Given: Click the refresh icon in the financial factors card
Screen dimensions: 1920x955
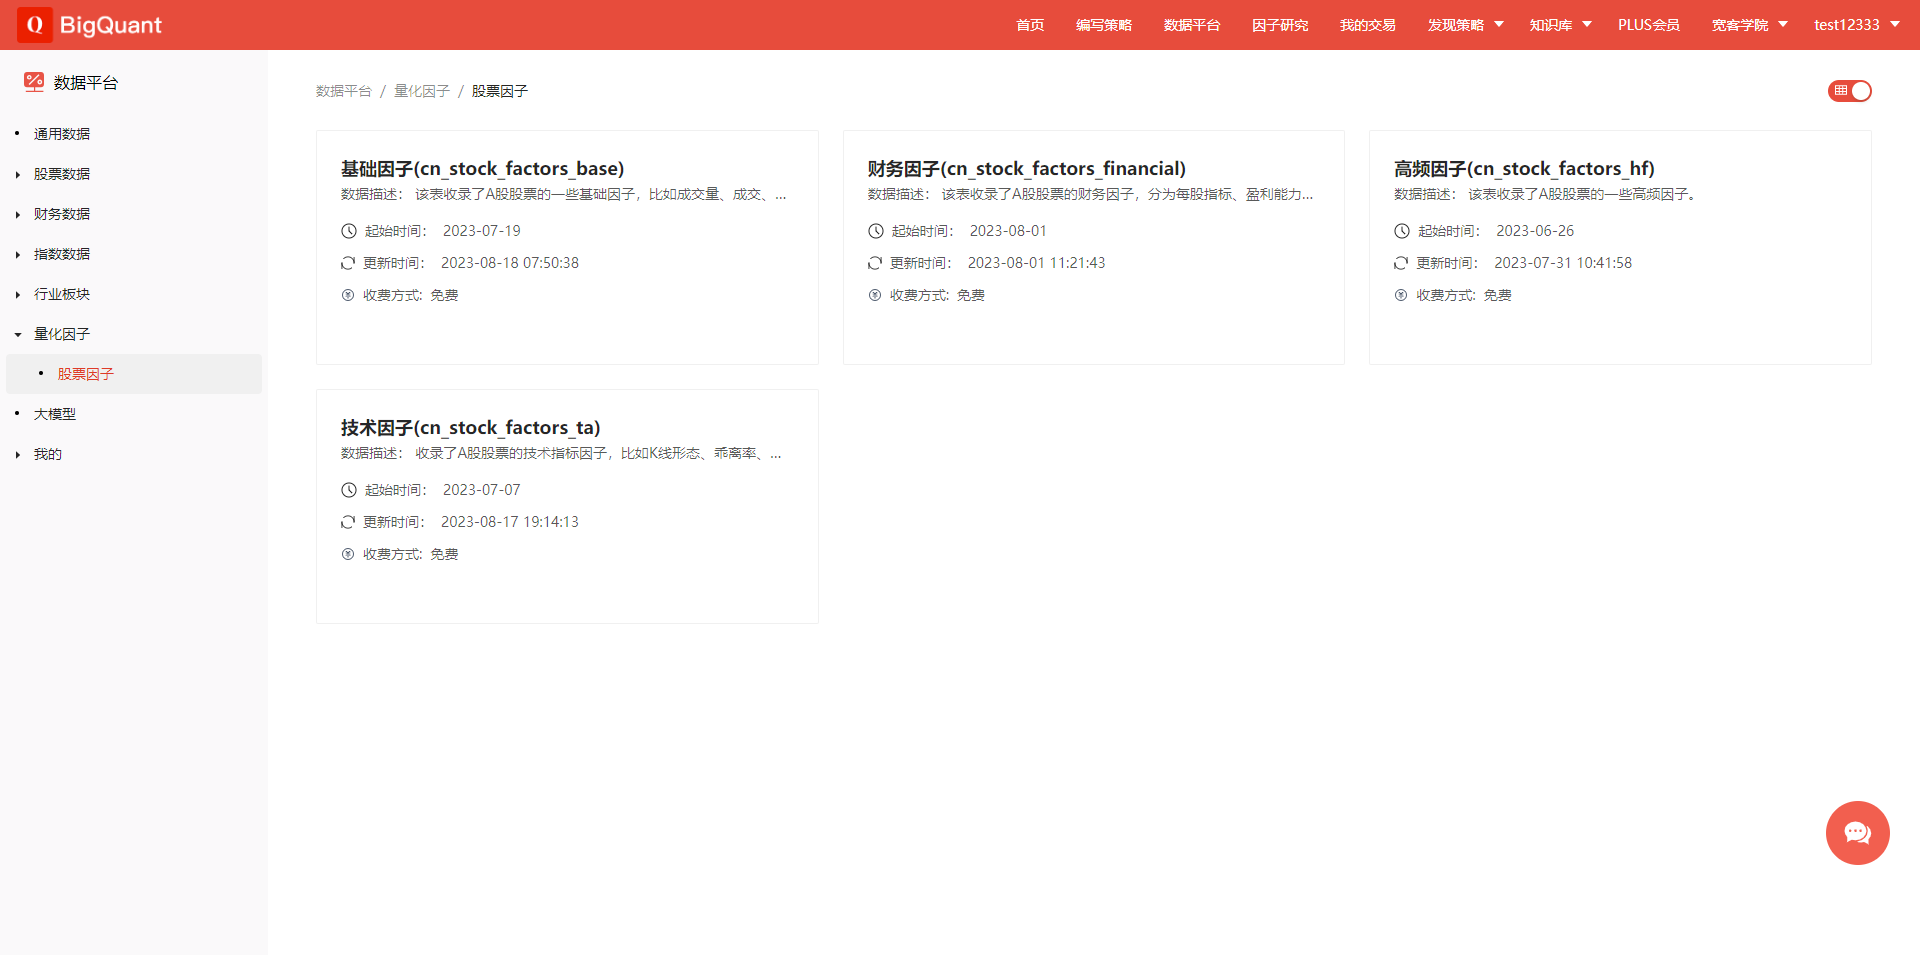Looking at the screenshot, I should coord(875,263).
